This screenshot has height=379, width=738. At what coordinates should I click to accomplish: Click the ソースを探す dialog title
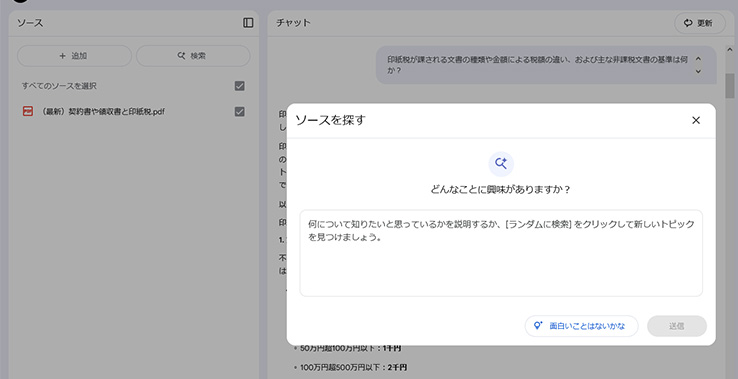330,121
